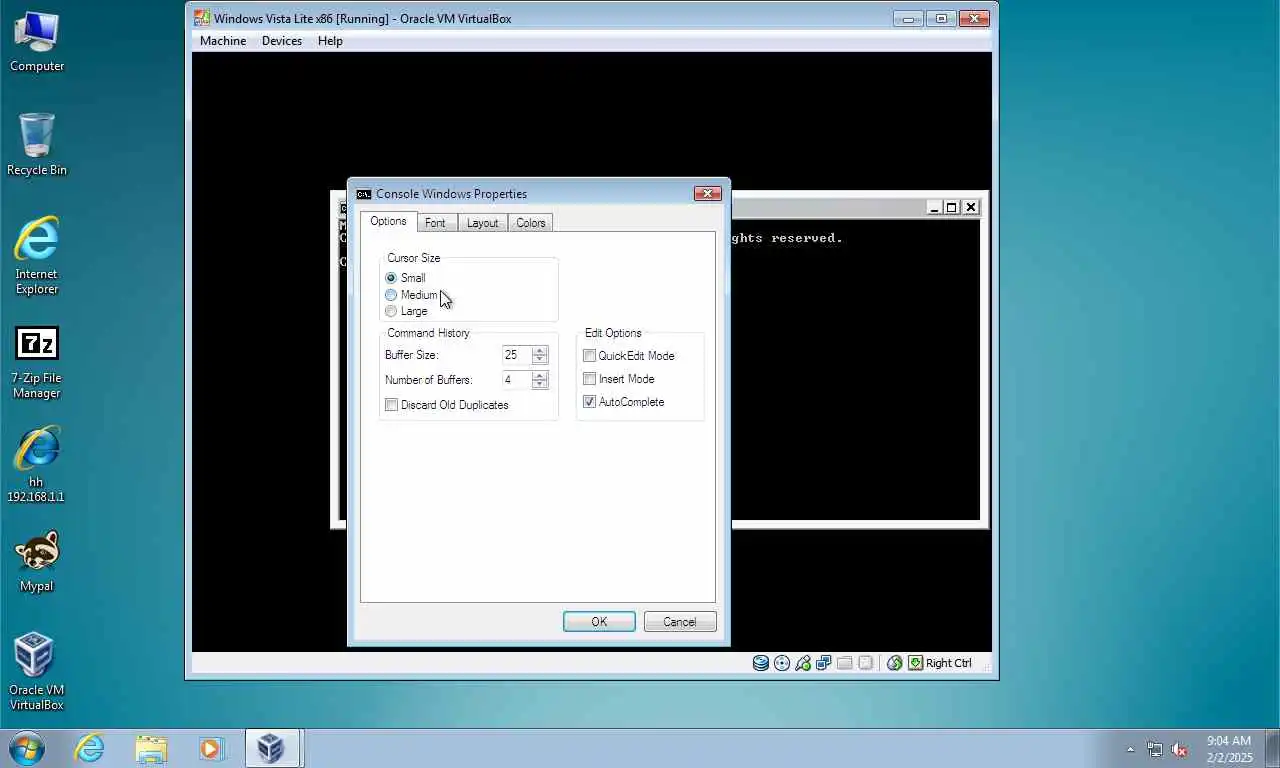
Task: Click OK in Console Properties
Action: pos(599,622)
